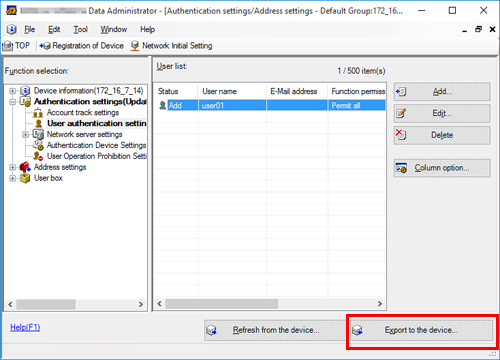Open the Edit menu
This screenshot has height=360, width=500.
54,30
